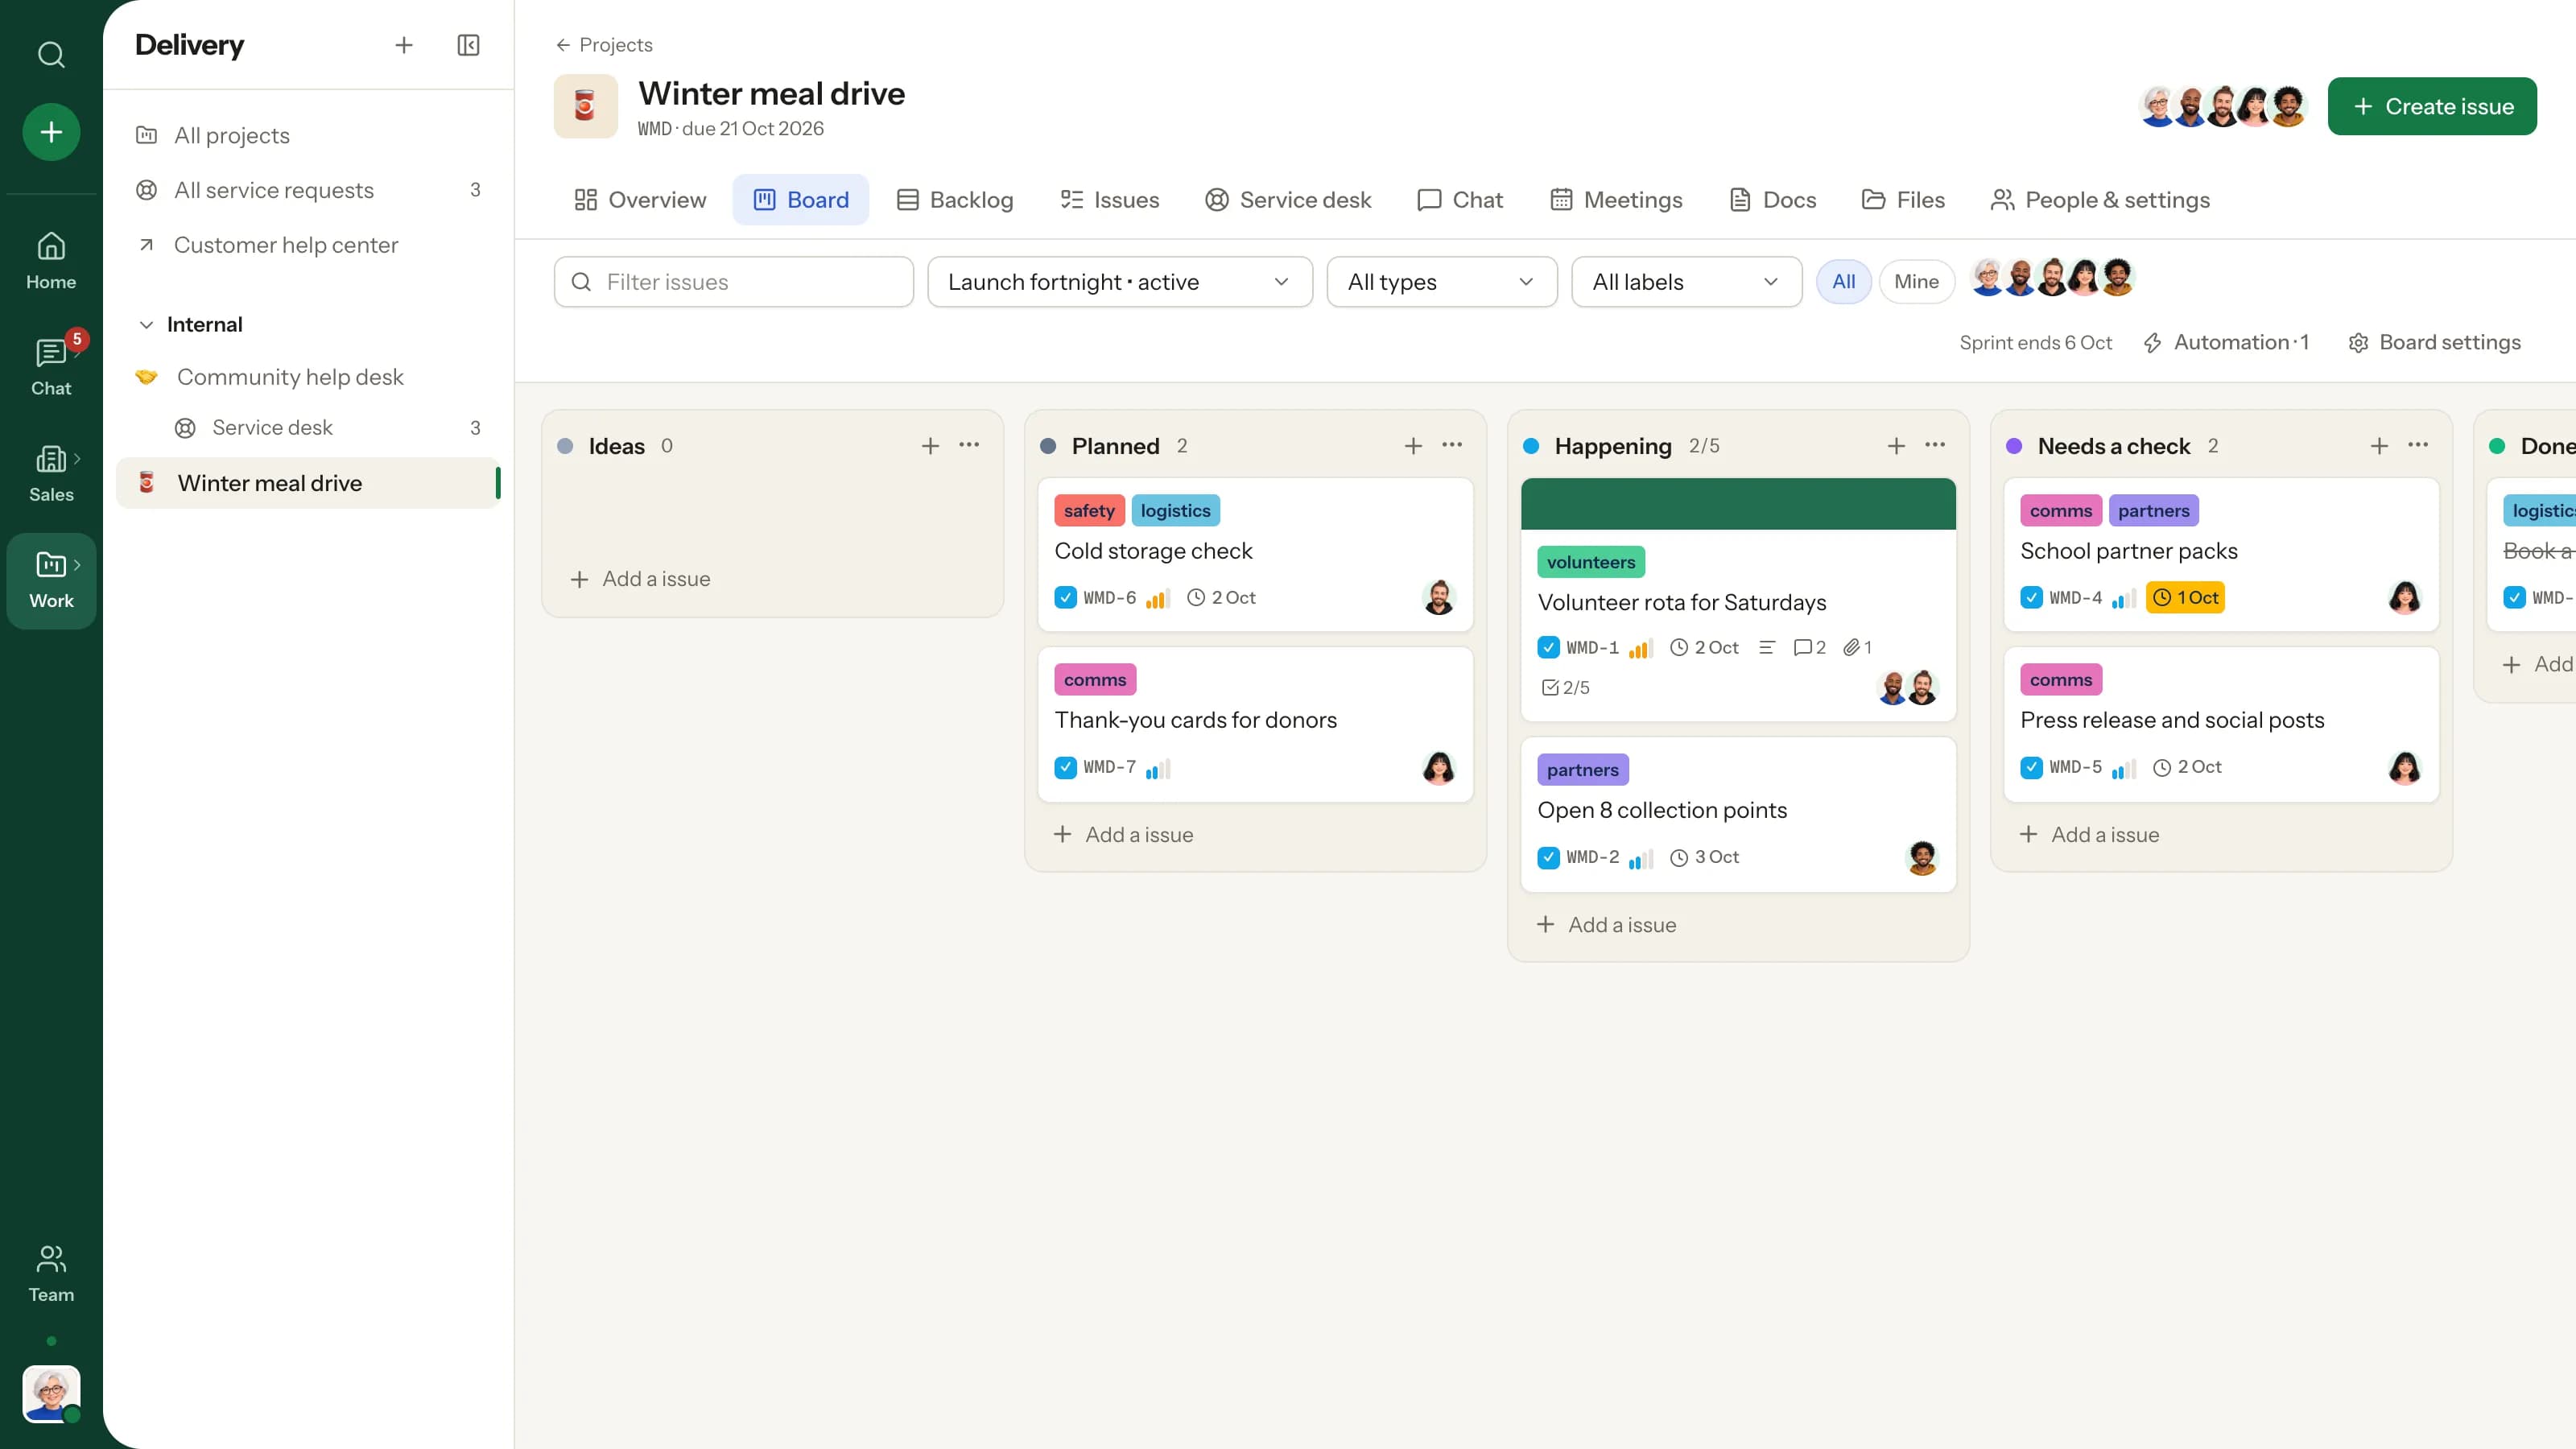Screen dimensions: 2576x1449
Task: Click the safety label on Cold storage check
Action: click(1089, 511)
